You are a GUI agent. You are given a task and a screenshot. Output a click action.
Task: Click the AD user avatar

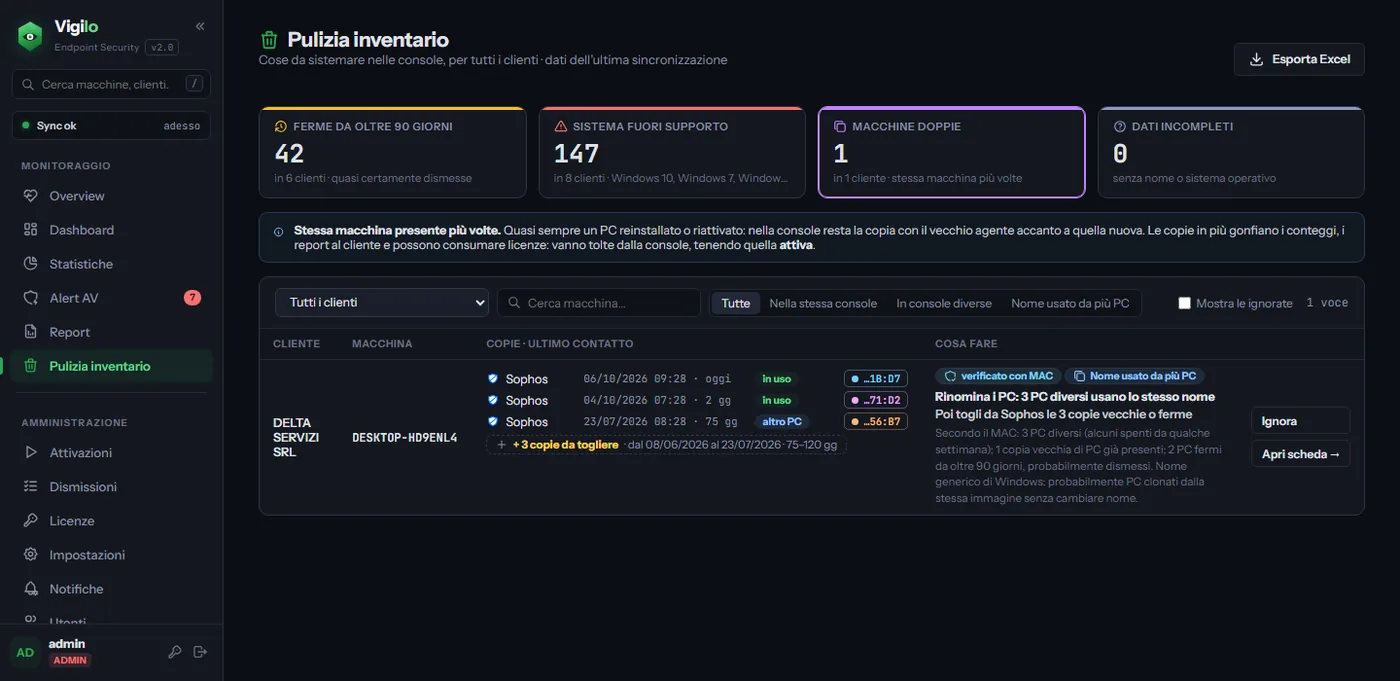click(x=25, y=652)
